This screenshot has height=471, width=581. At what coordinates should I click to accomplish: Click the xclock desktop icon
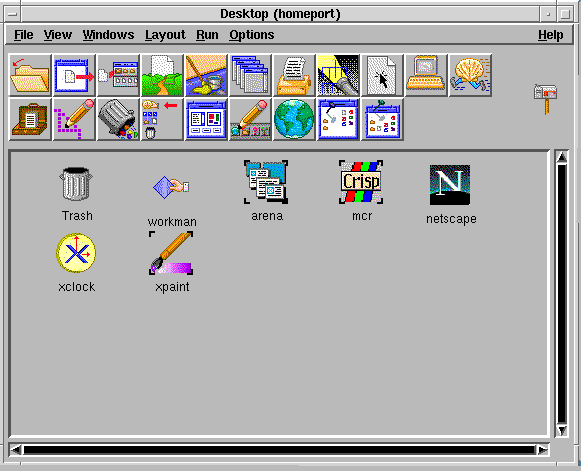pos(76,253)
